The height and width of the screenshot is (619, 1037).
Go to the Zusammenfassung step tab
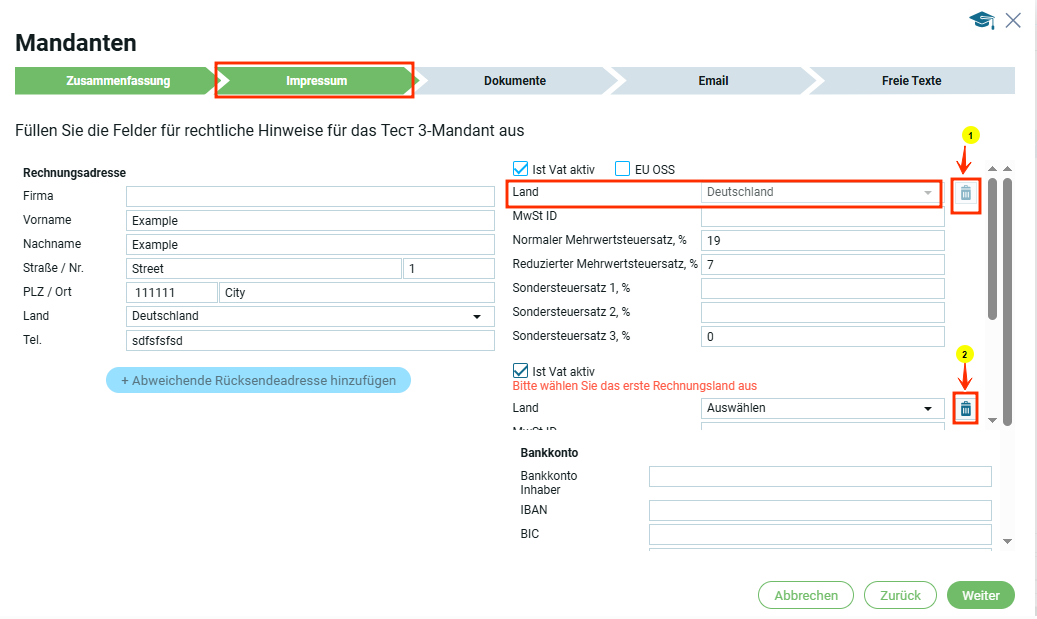pos(118,81)
